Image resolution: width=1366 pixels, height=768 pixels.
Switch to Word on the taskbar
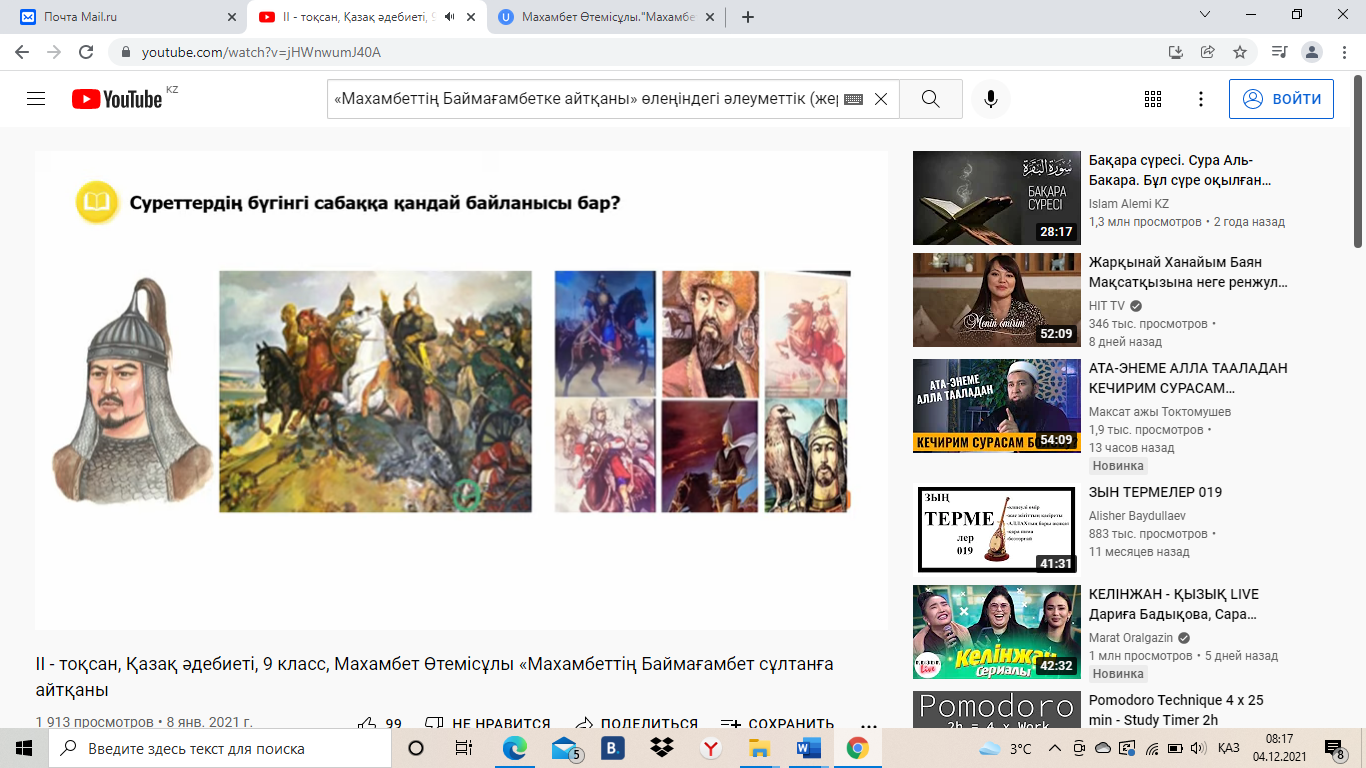[x=808, y=748]
